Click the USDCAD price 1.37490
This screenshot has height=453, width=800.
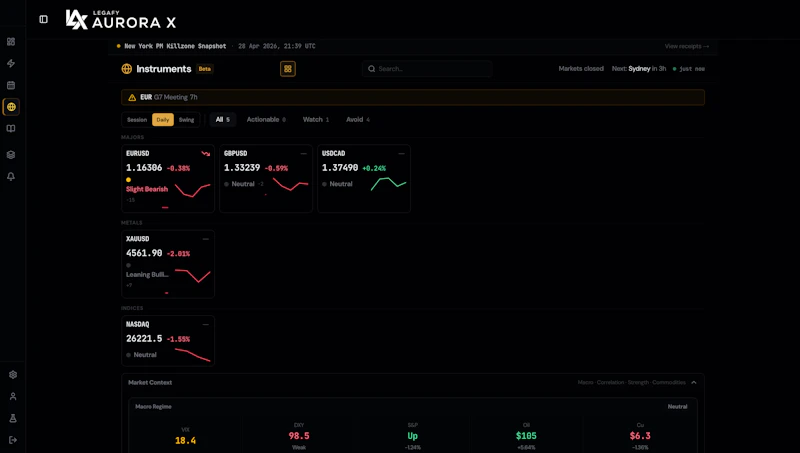[340, 168]
